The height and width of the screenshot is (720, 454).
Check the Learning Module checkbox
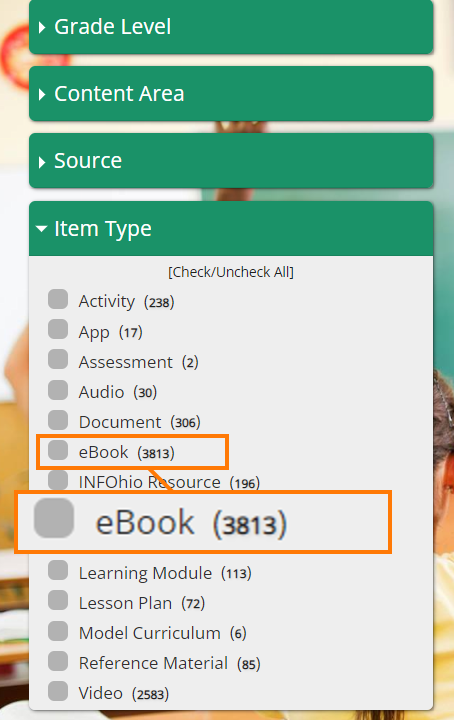58,570
